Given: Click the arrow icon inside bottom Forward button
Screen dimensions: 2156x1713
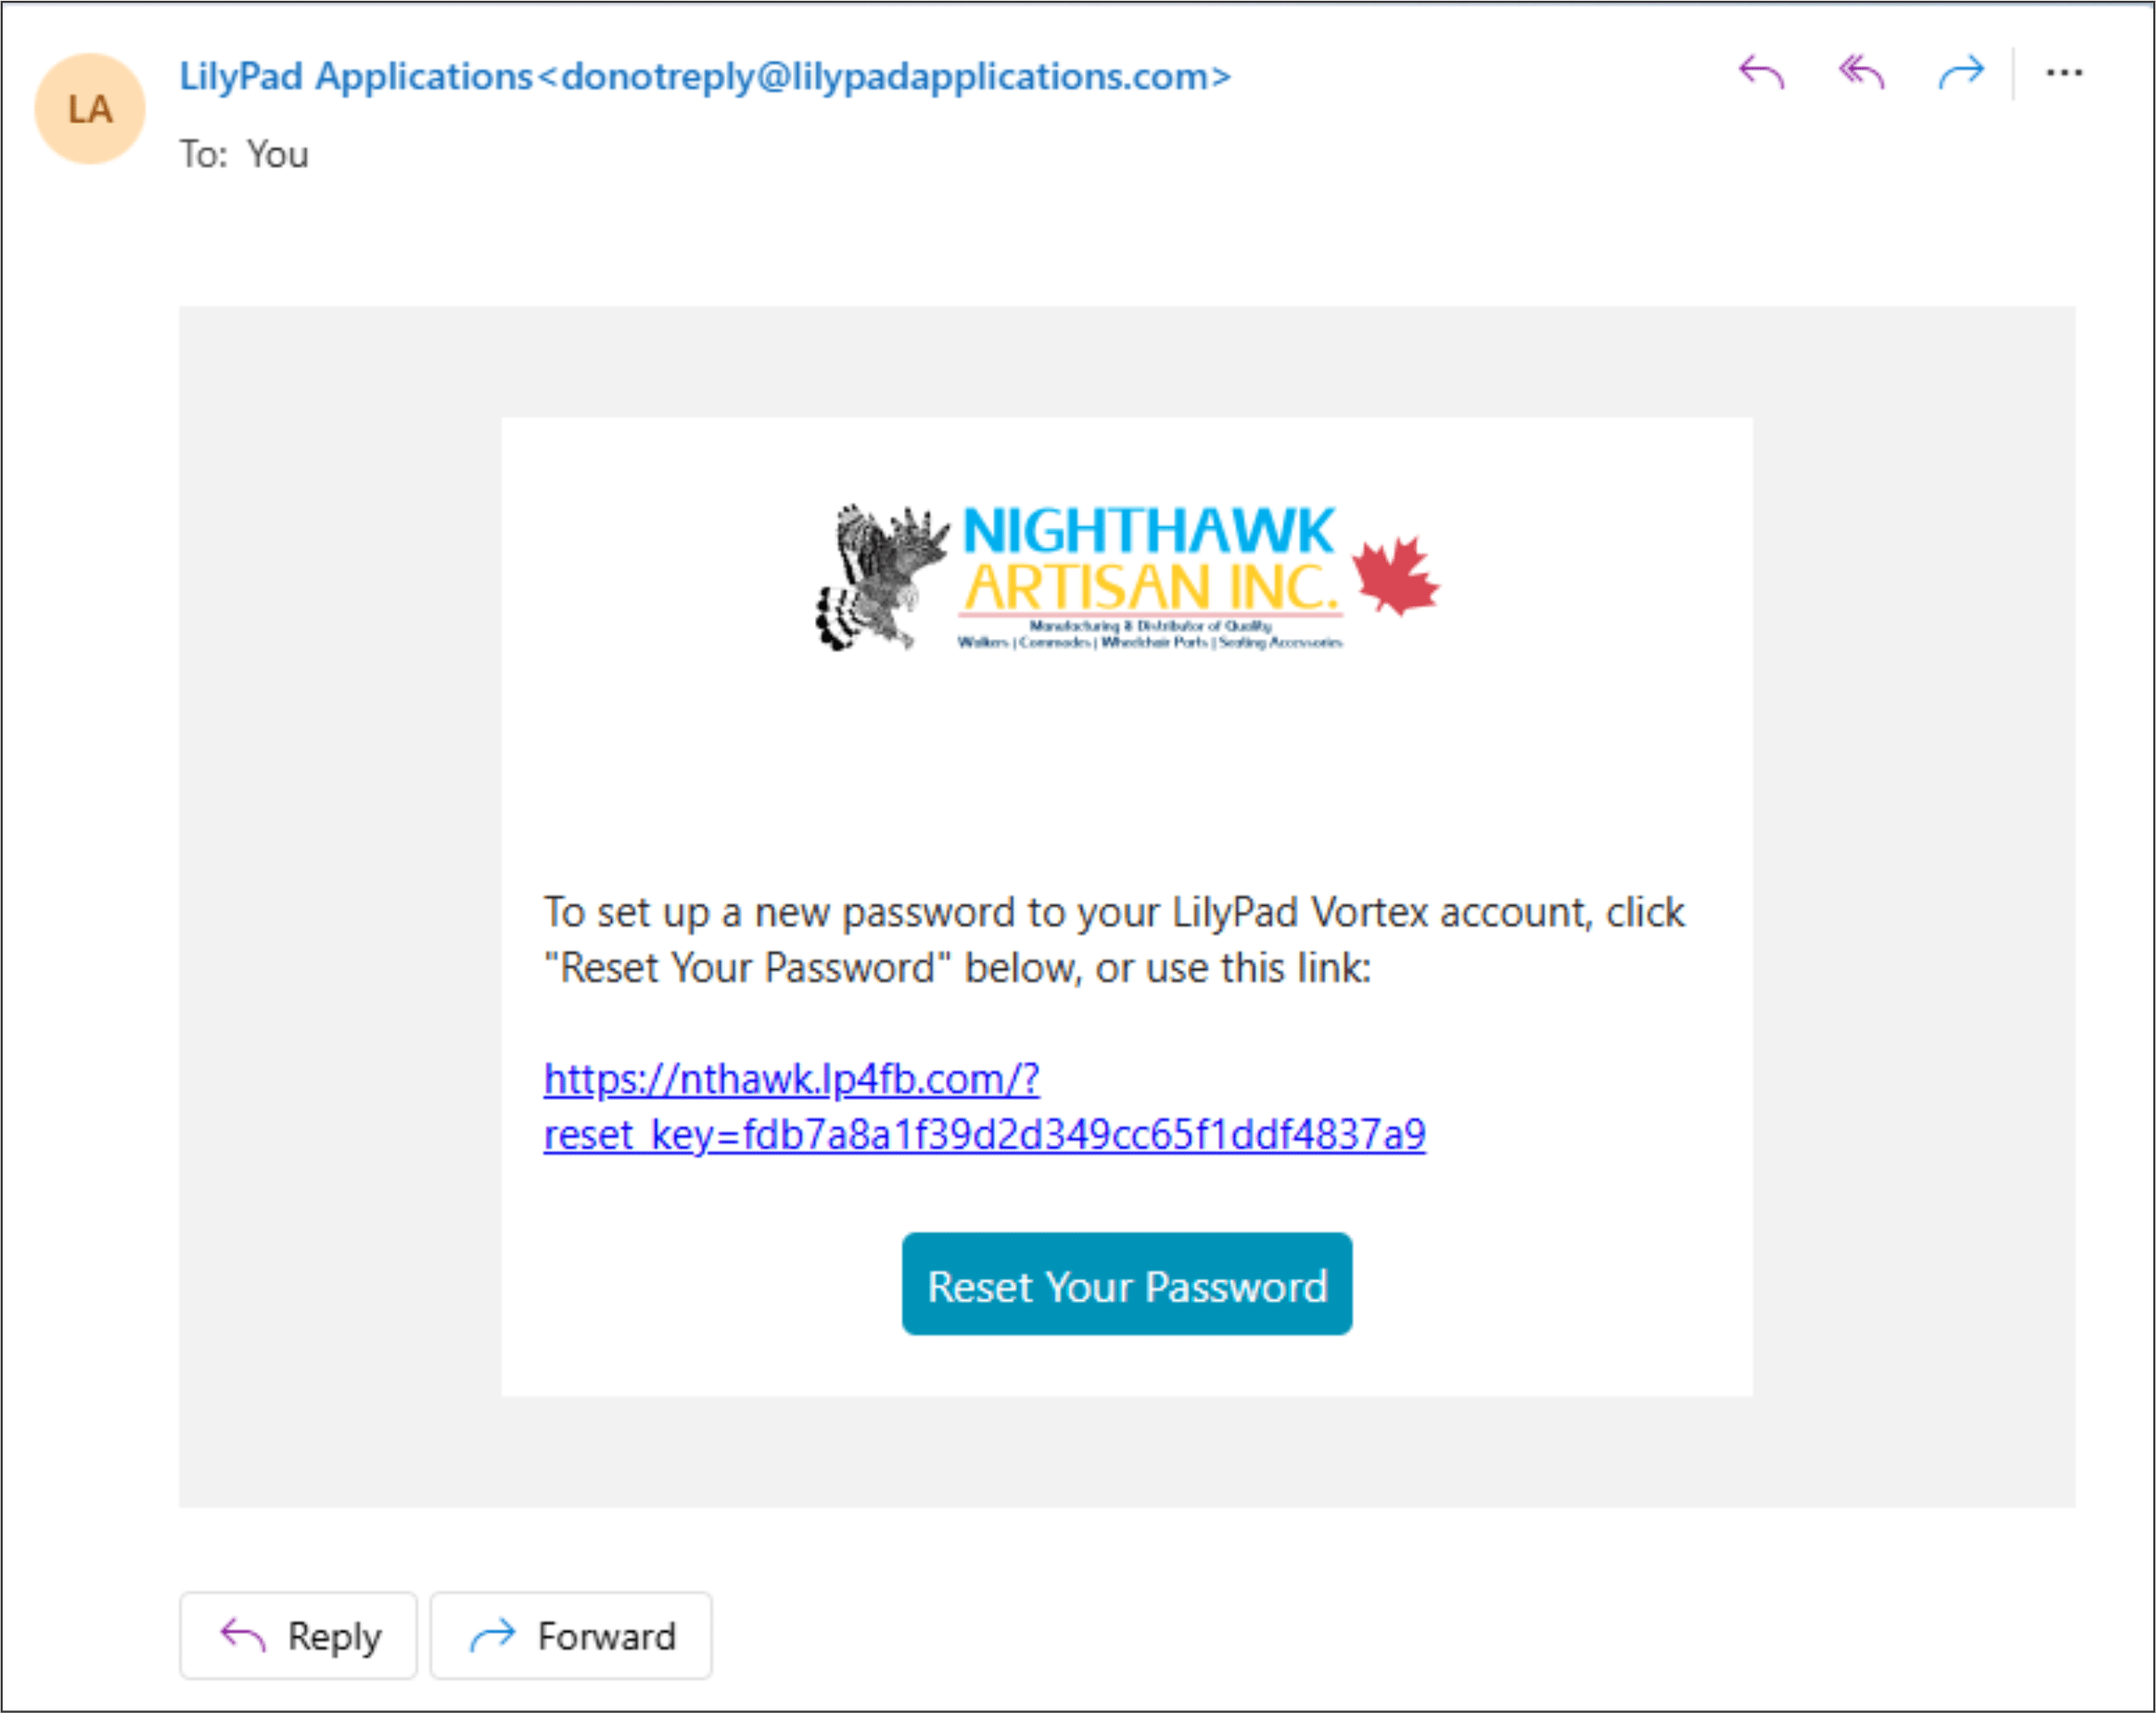Looking at the screenshot, I should [x=492, y=1635].
